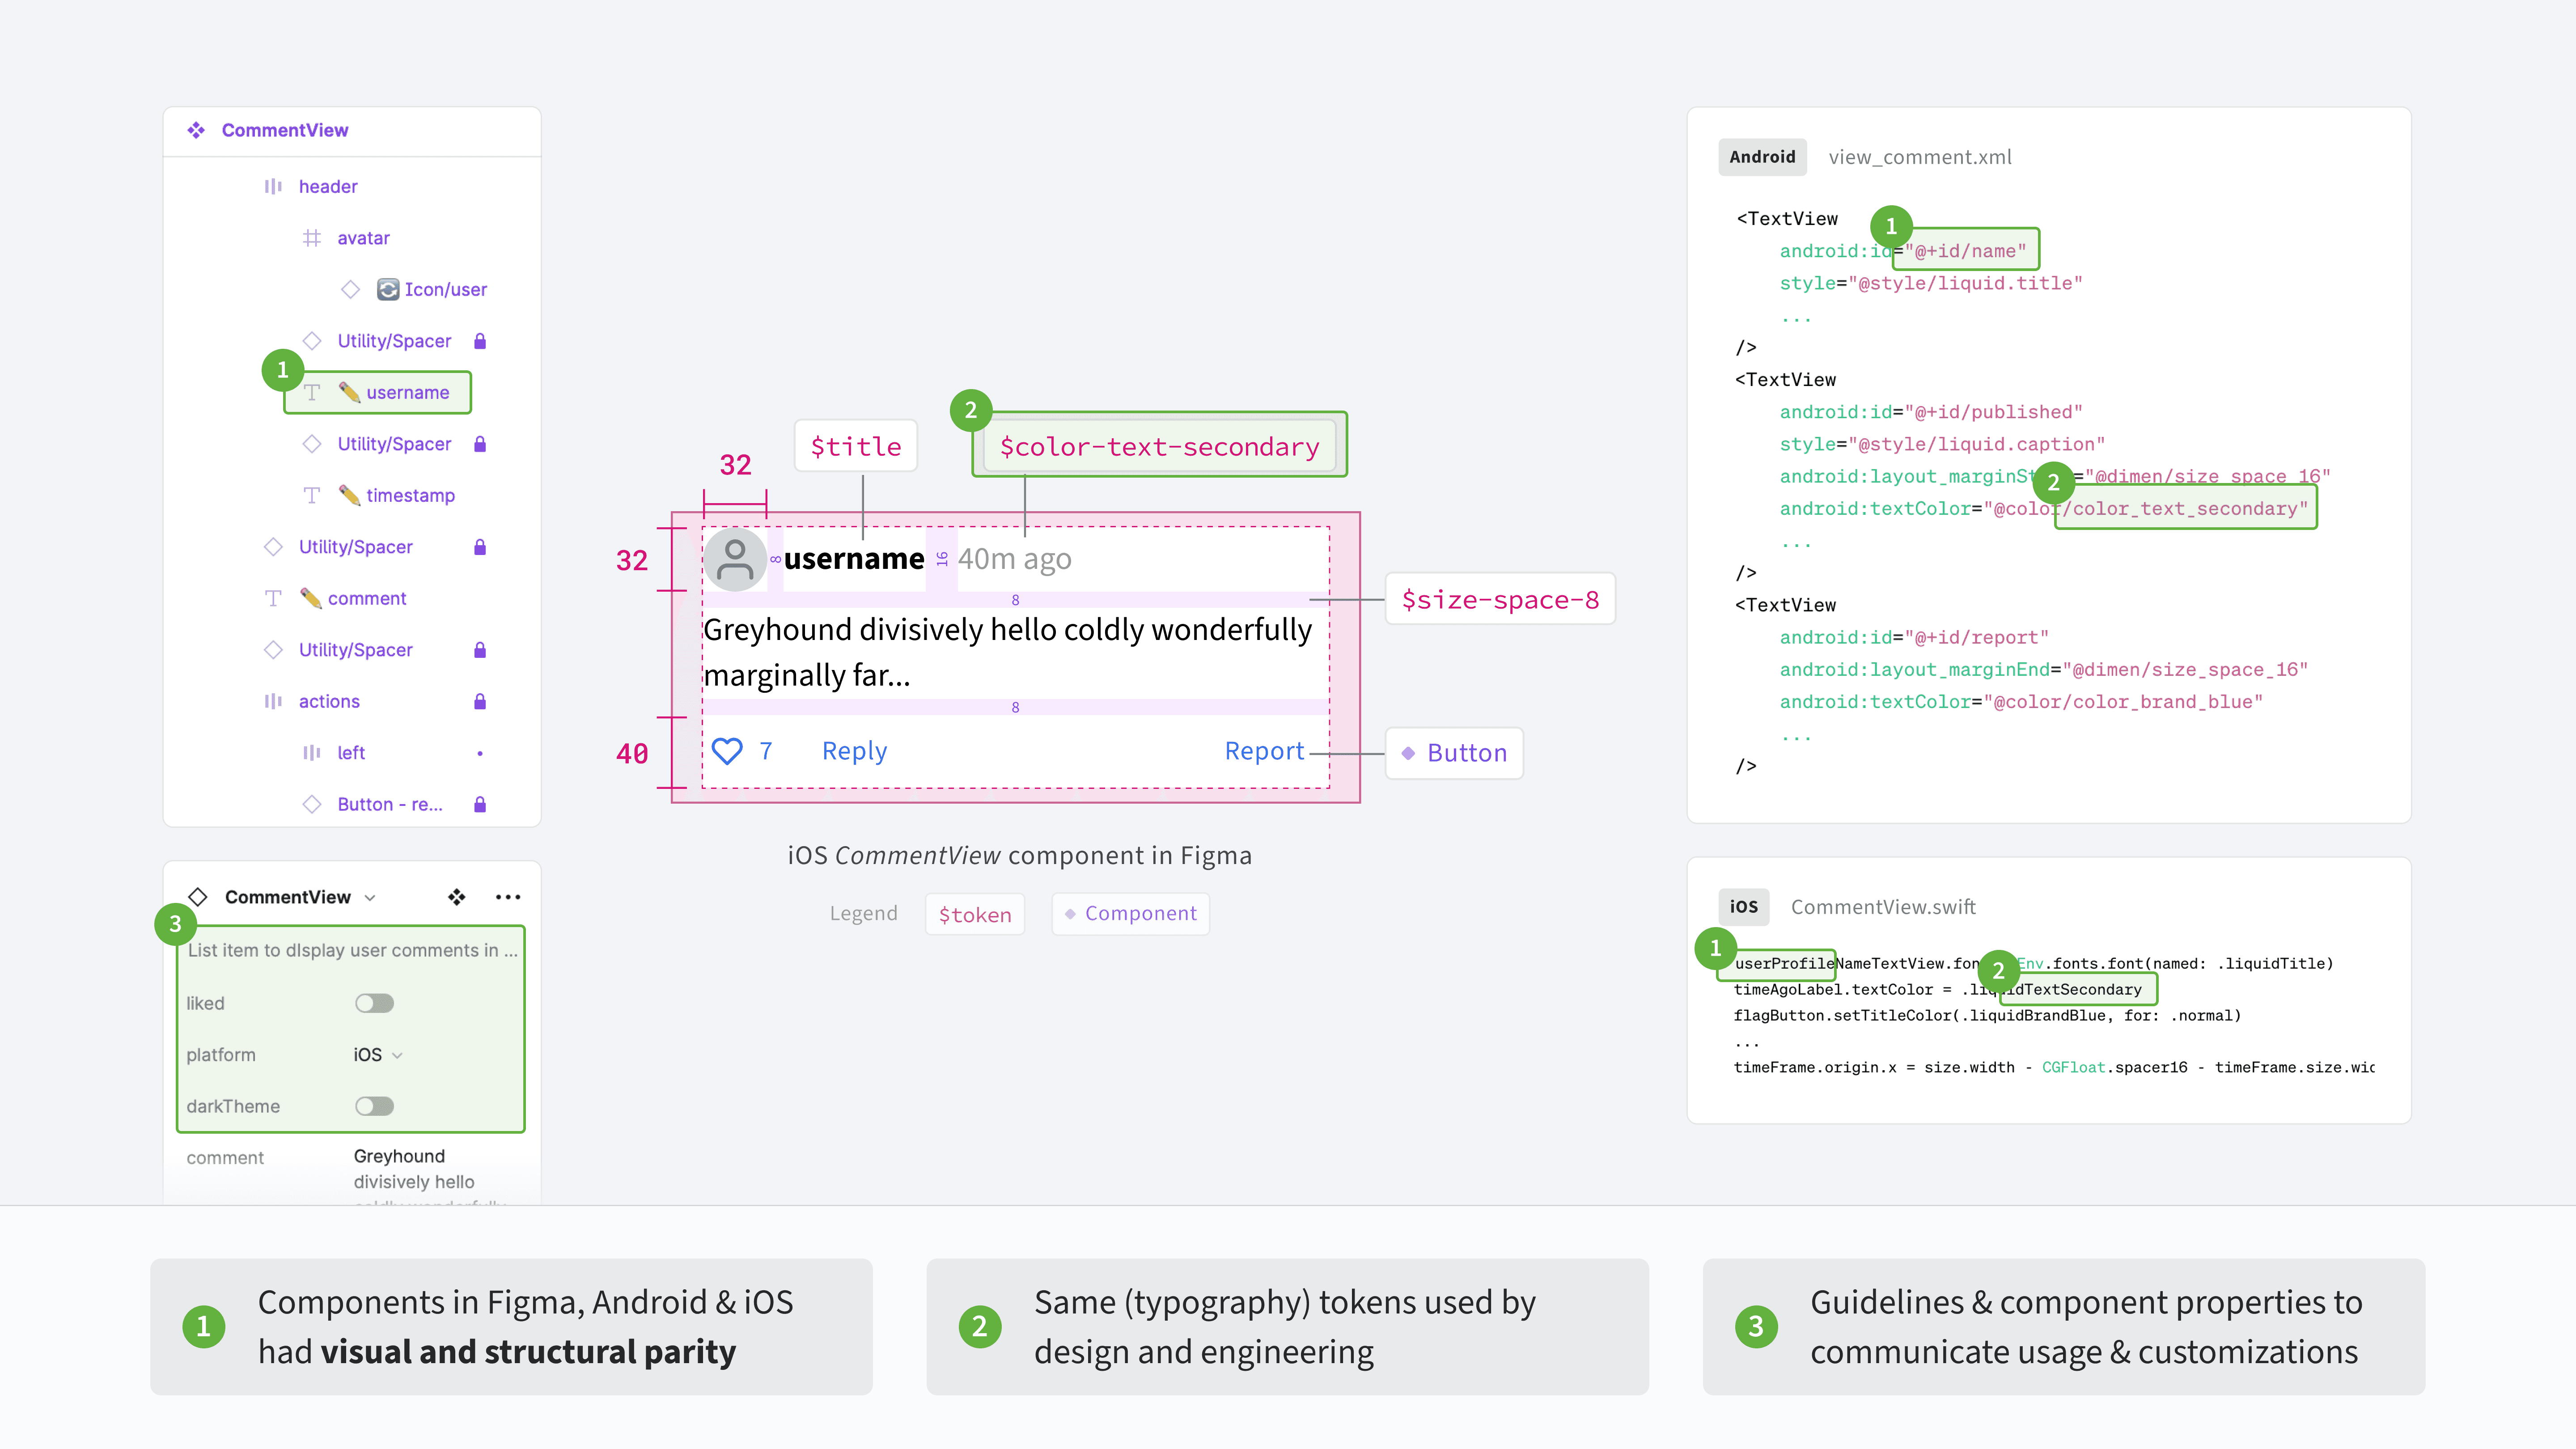
Task: Click the CommentView title in layers panel
Action: (x=285, y=130)
